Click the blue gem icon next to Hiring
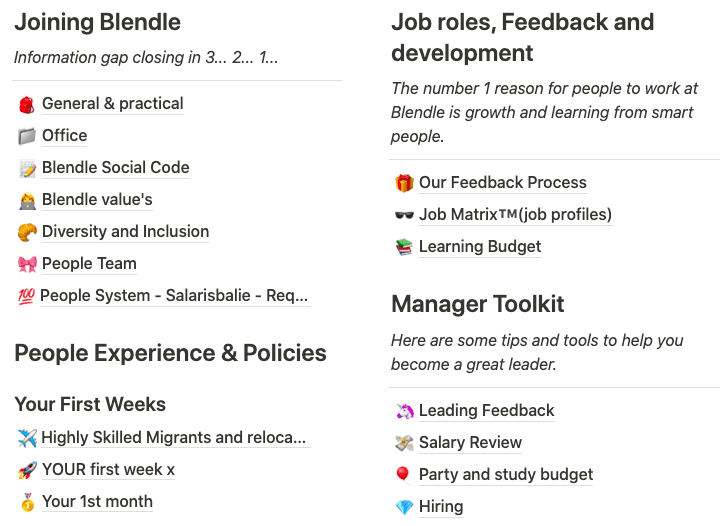The width and height of the screenshot is (724, 526). [x=404, y=508]
